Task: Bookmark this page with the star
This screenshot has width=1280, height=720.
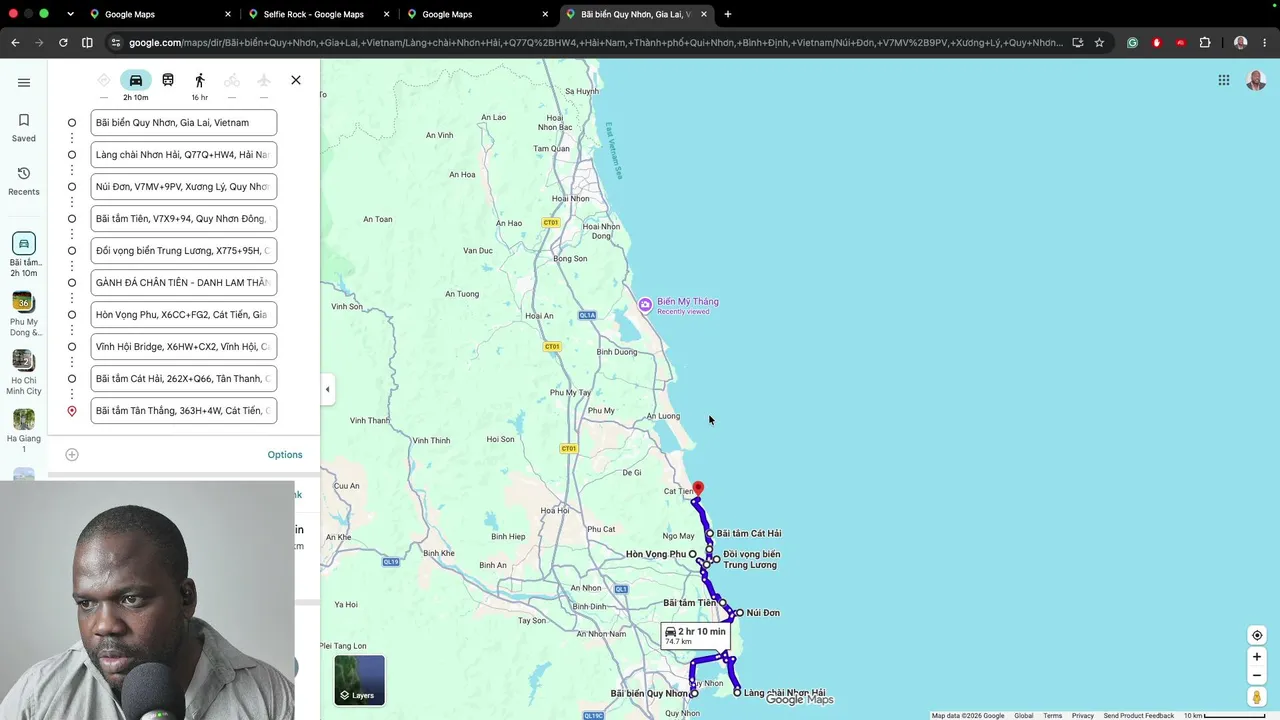Action: coord(1099,42)
